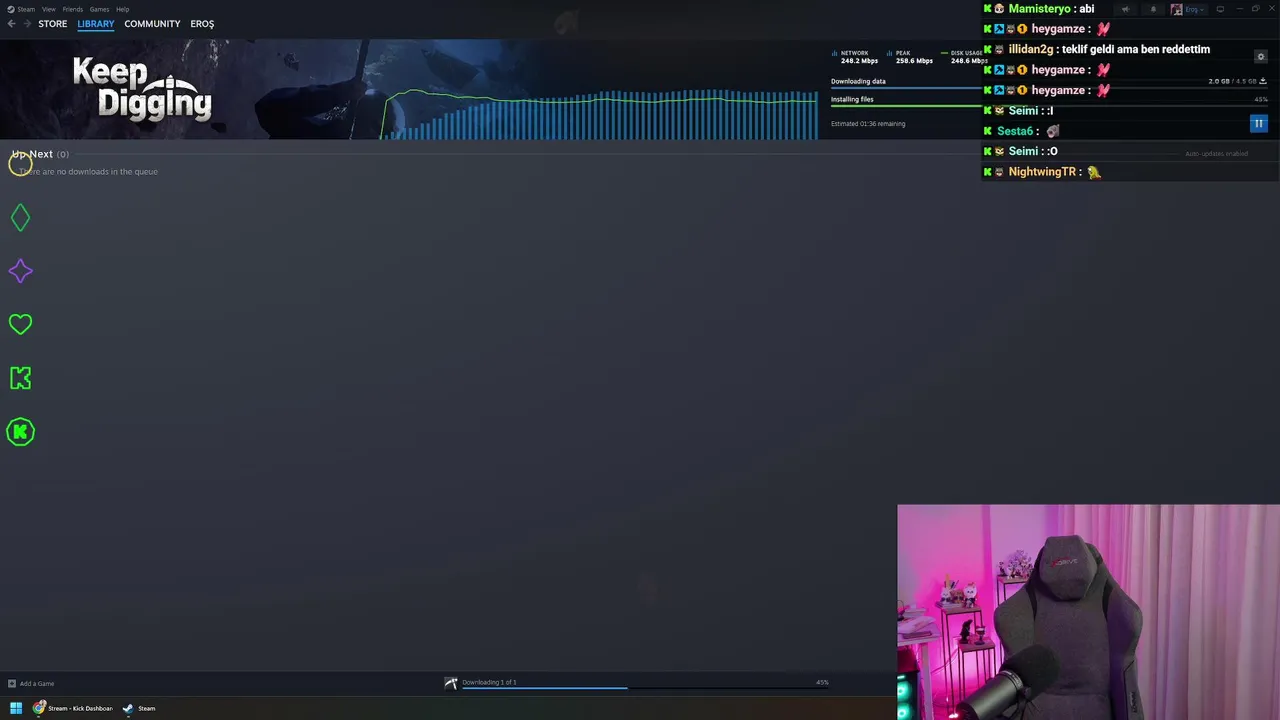This screenshot has width=1280, height=720.
Task: Click the Sesta6 chat username
Action: click(1015, 131)
